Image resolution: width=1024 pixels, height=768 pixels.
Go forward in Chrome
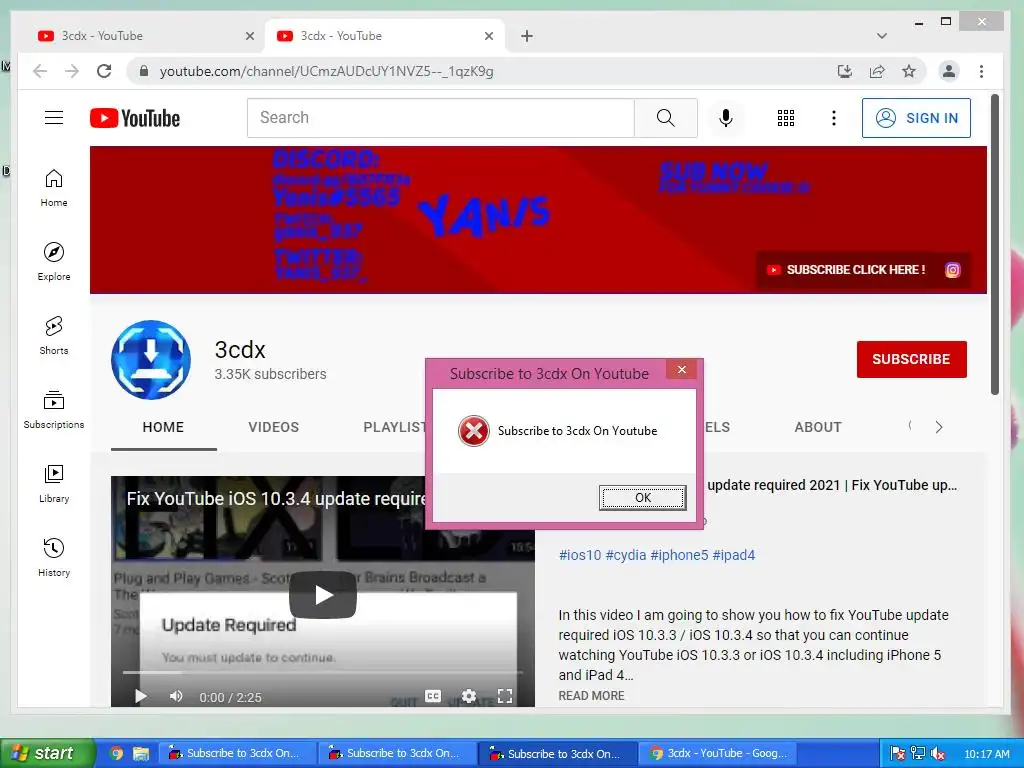coord(72,71)
